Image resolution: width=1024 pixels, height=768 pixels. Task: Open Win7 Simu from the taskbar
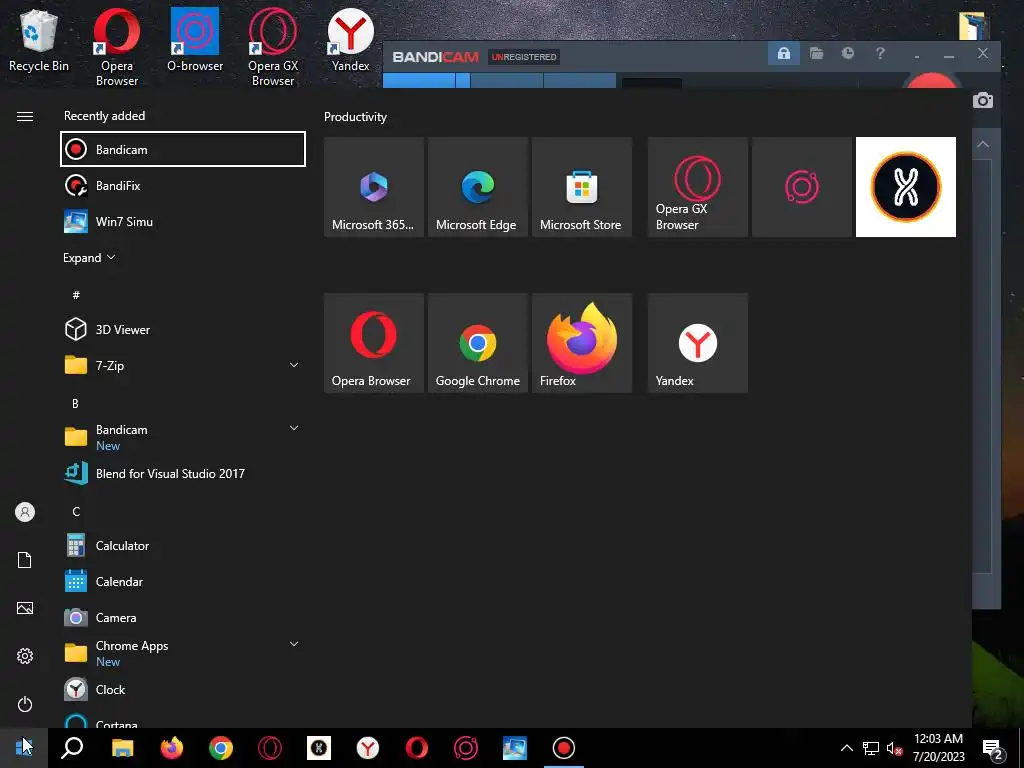tap(515, 748)
